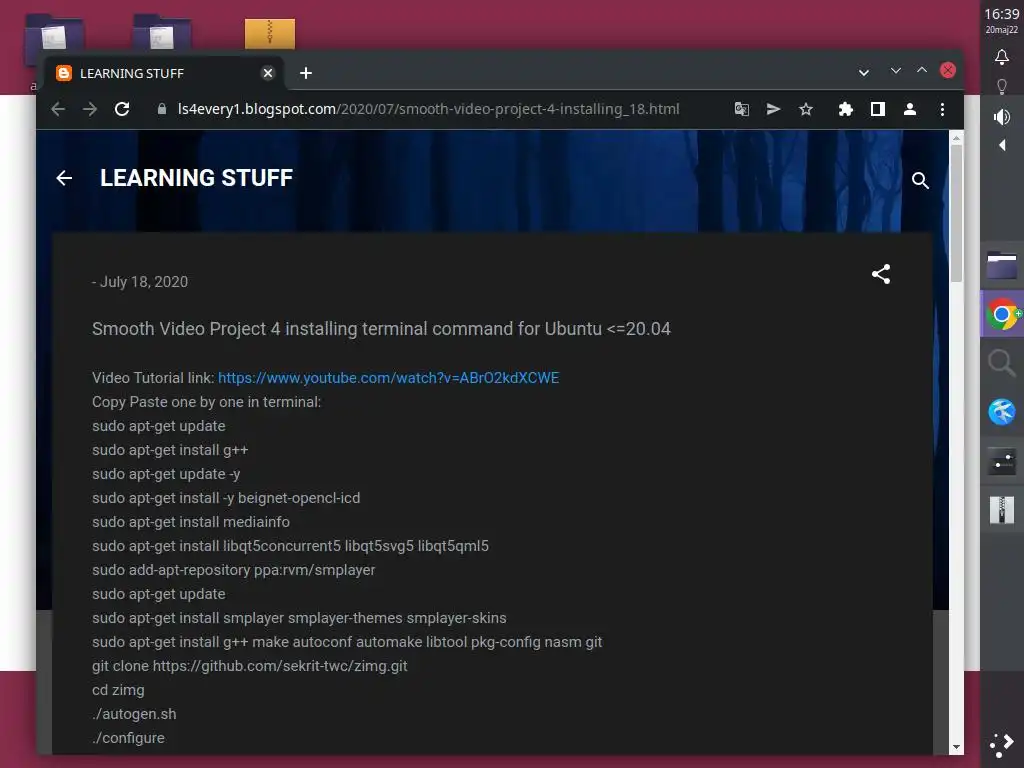Go forward in browser history

point(89,109)
